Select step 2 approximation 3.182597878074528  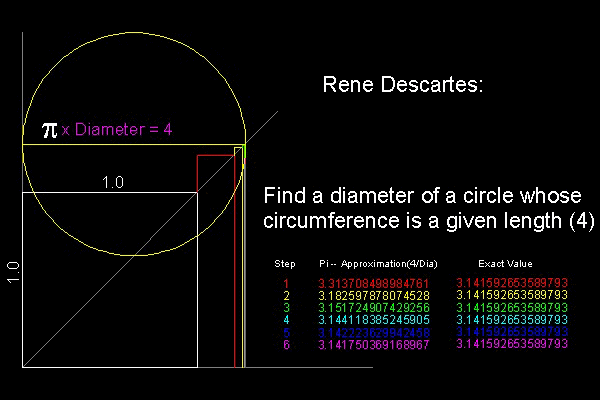[373, 296]
